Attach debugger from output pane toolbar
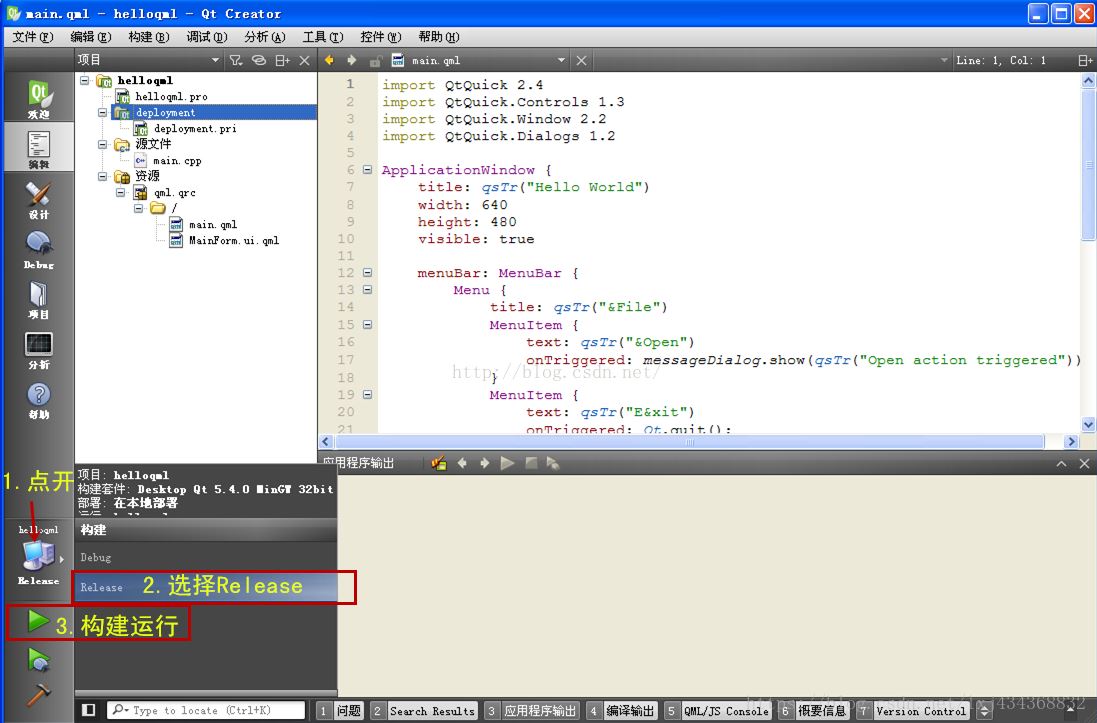1097x723 pixels. (553, 463)
